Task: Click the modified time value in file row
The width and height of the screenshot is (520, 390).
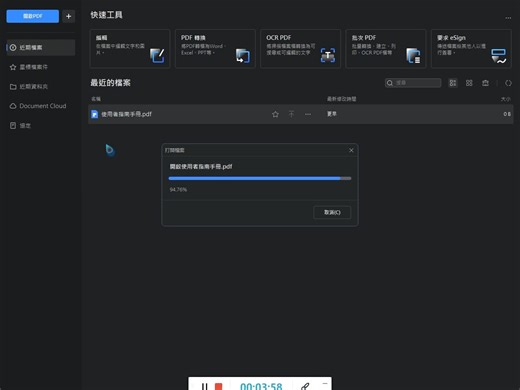Action: (332, 114)
